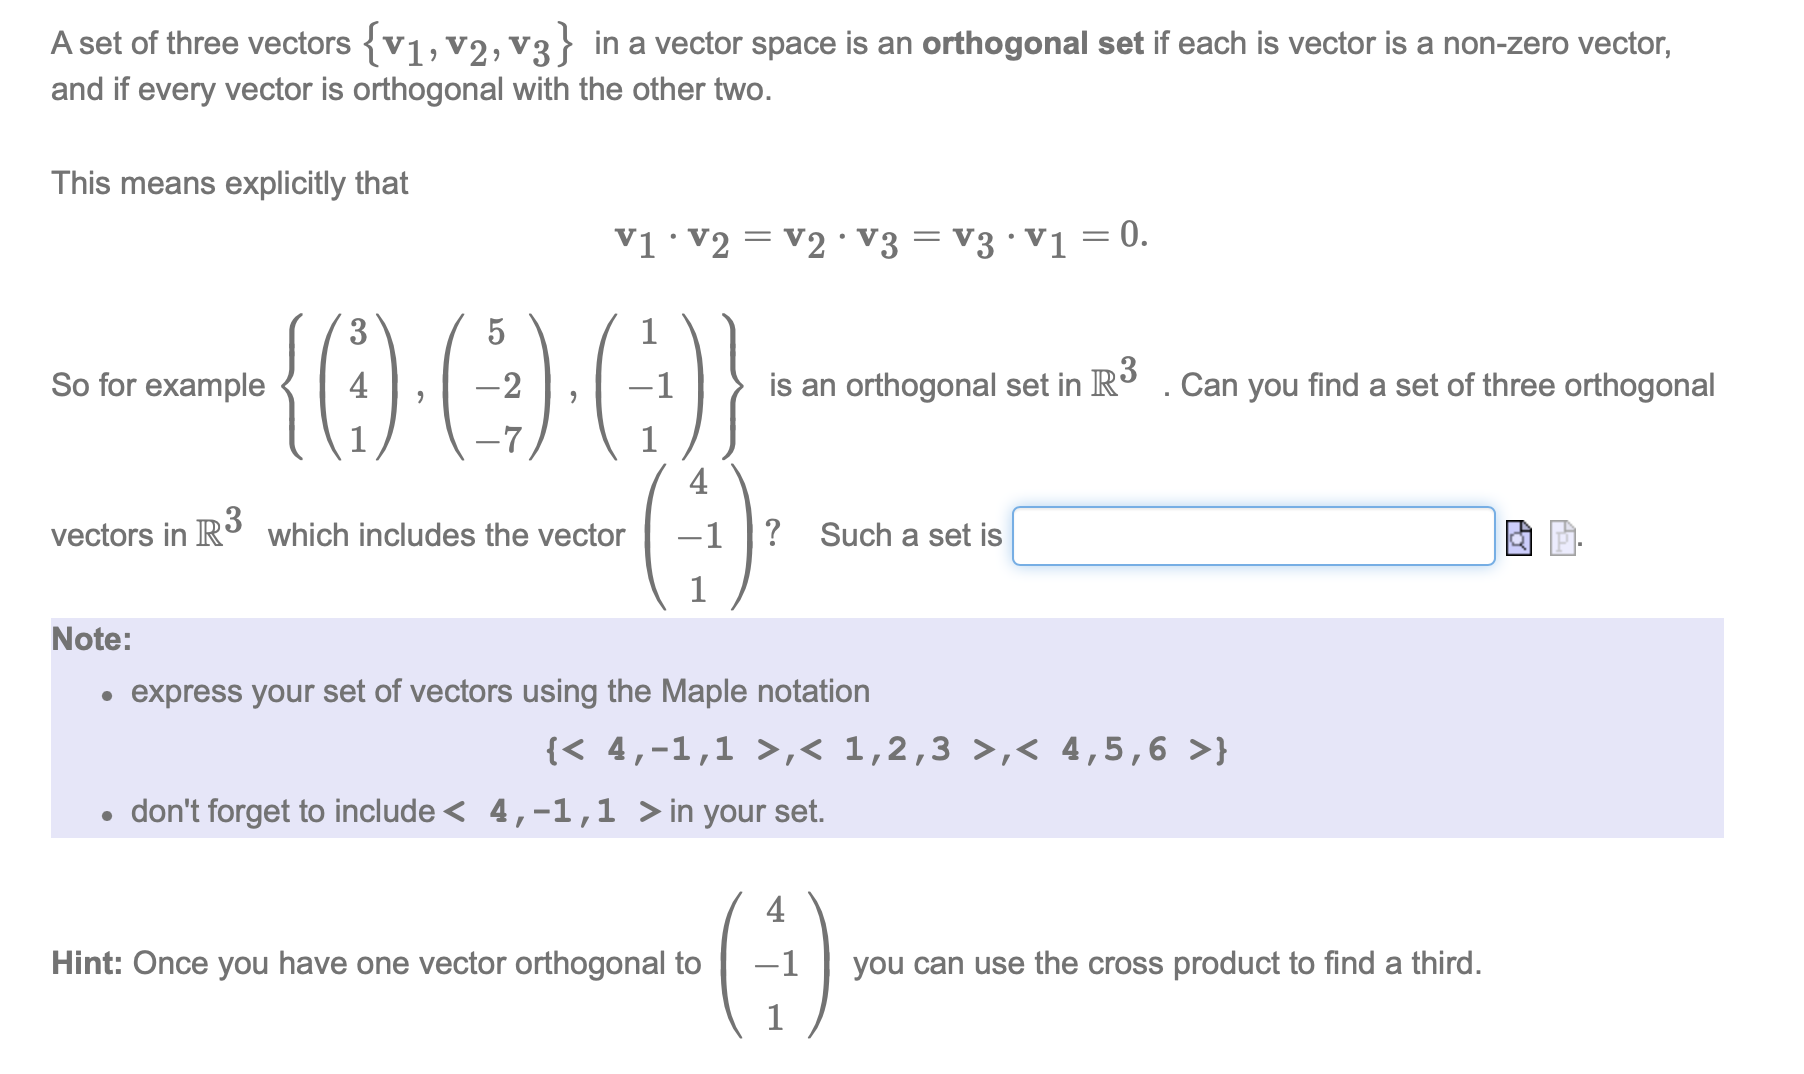
Task: Select the equation v1·v2 = v2·v3 = v3·v1 = 0
Action: click(880, 240)
